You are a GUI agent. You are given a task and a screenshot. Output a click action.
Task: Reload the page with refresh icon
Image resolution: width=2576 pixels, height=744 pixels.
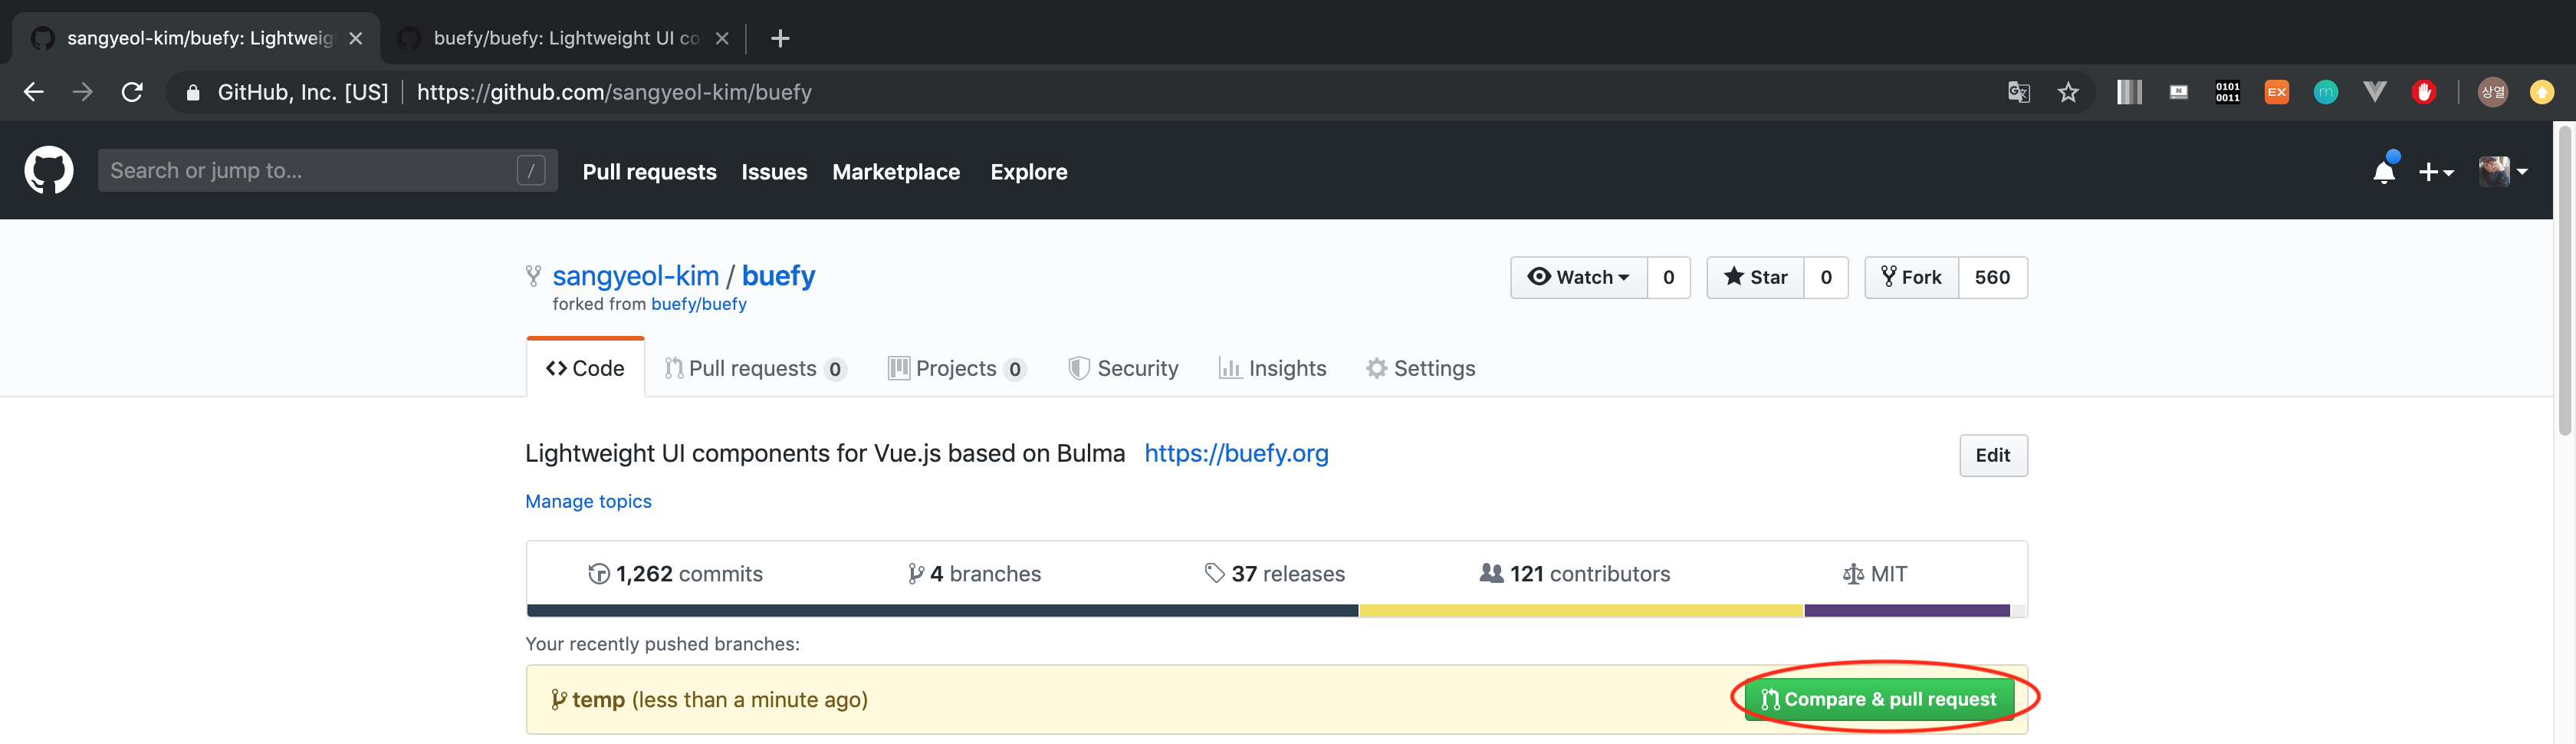pyautogui.click(x=132, y=92)
